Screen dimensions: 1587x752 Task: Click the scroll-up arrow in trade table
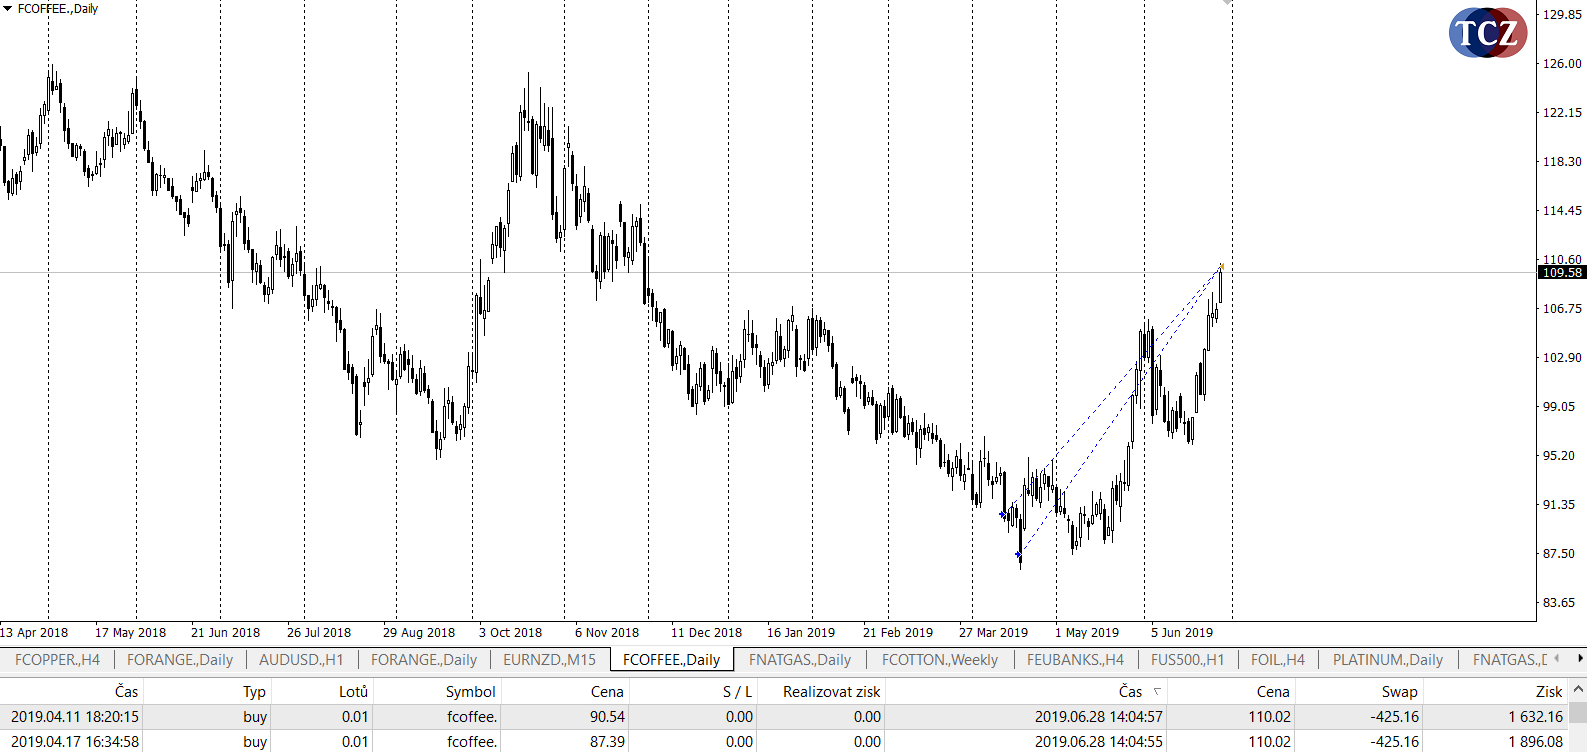[1578, 690]
